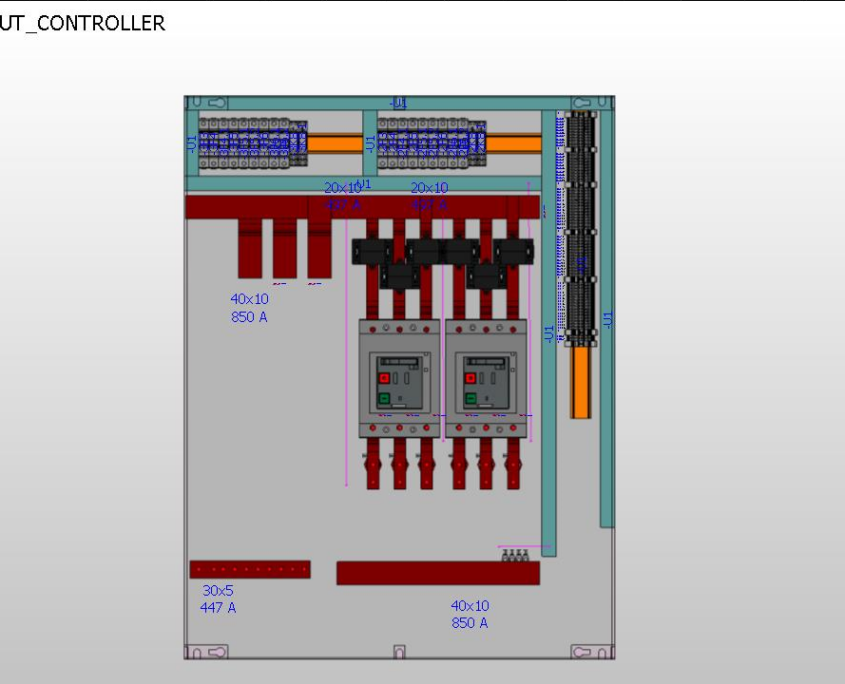
Task: Click the top mounting slot of the enclosure
Action: [x=215, y=100]
